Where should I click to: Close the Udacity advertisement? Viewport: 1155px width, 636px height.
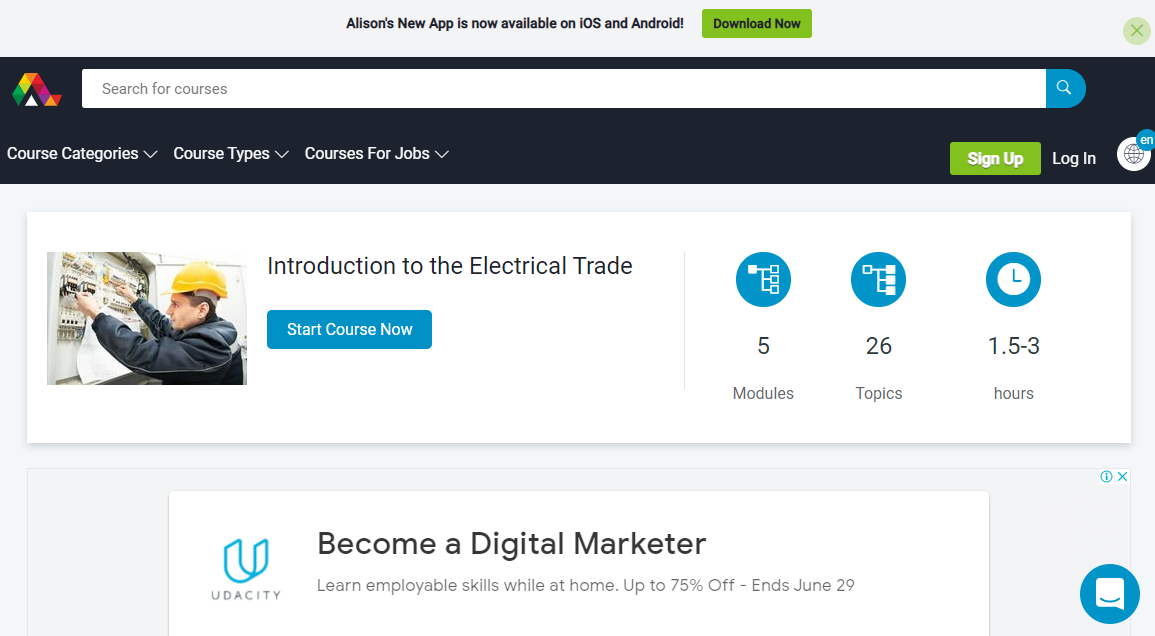[1122, 477]
